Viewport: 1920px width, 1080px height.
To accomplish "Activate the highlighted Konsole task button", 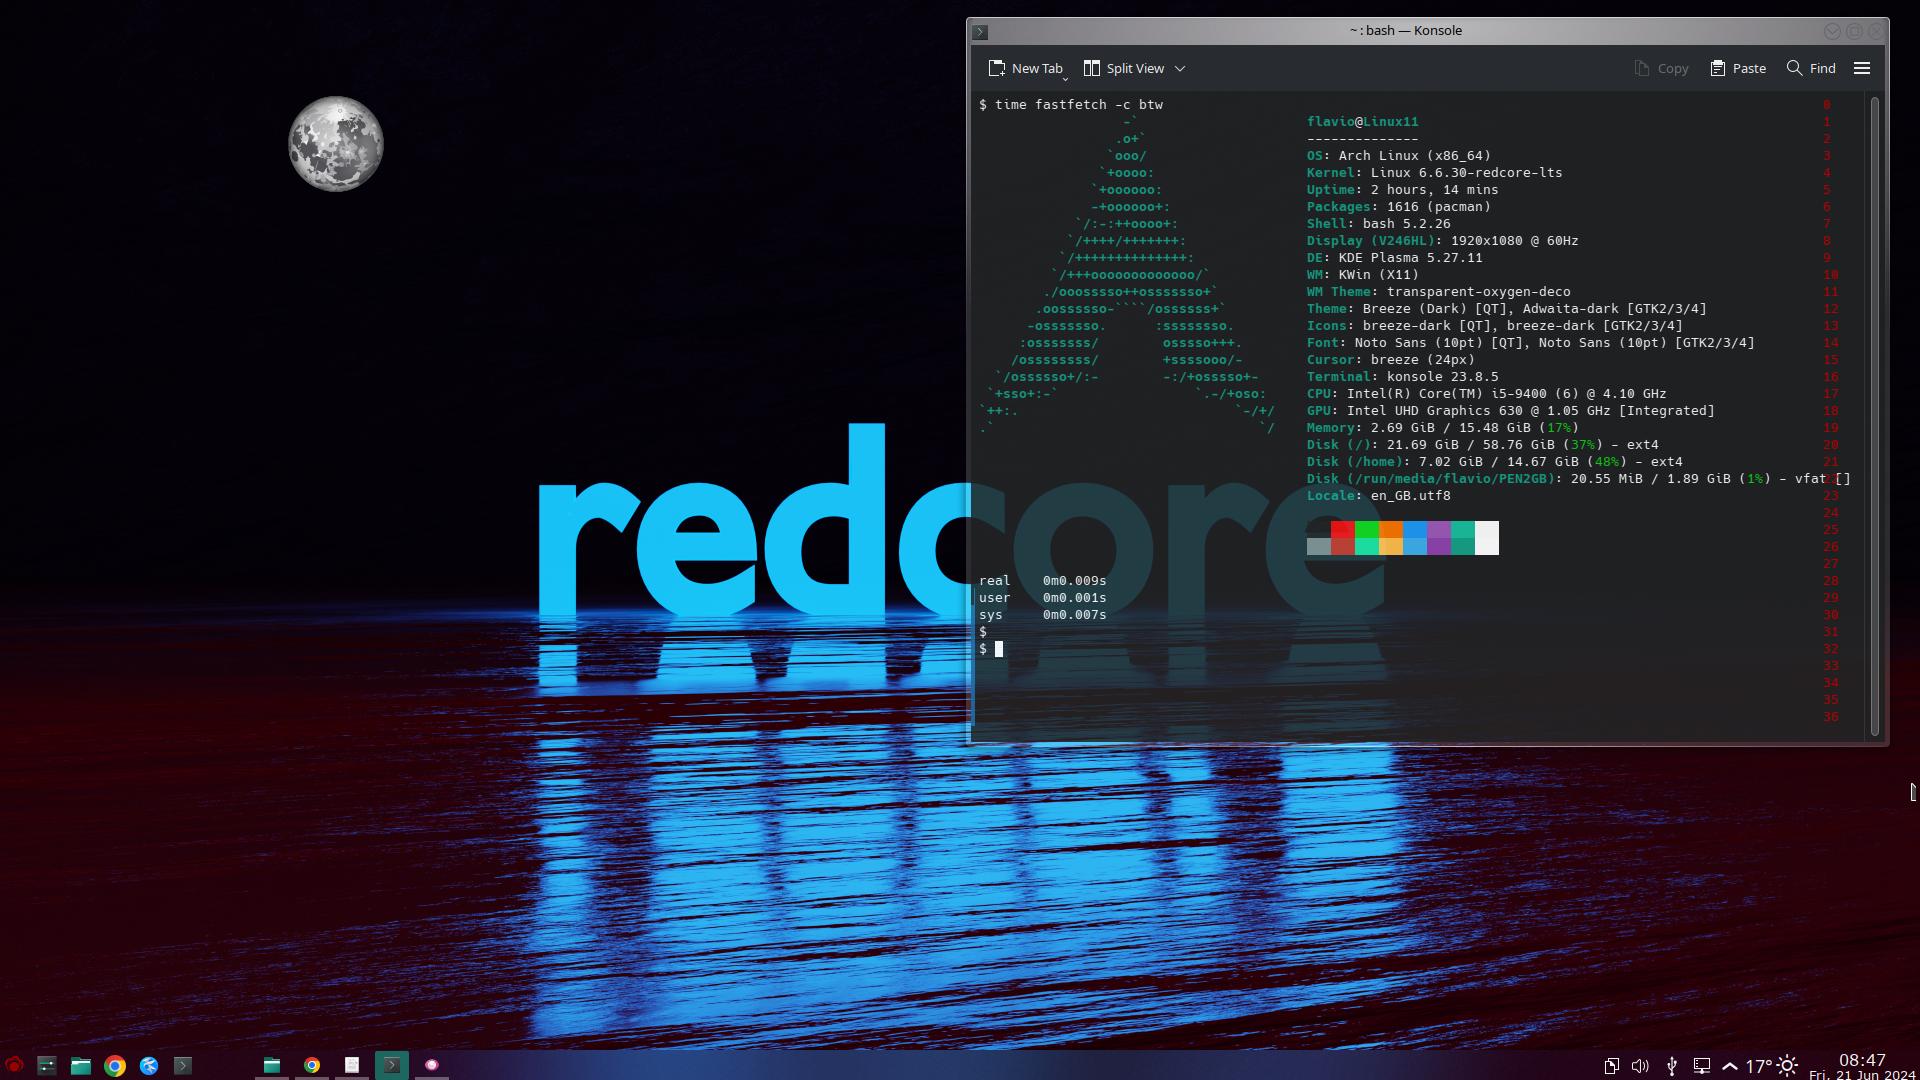I will click(392, 1065).
